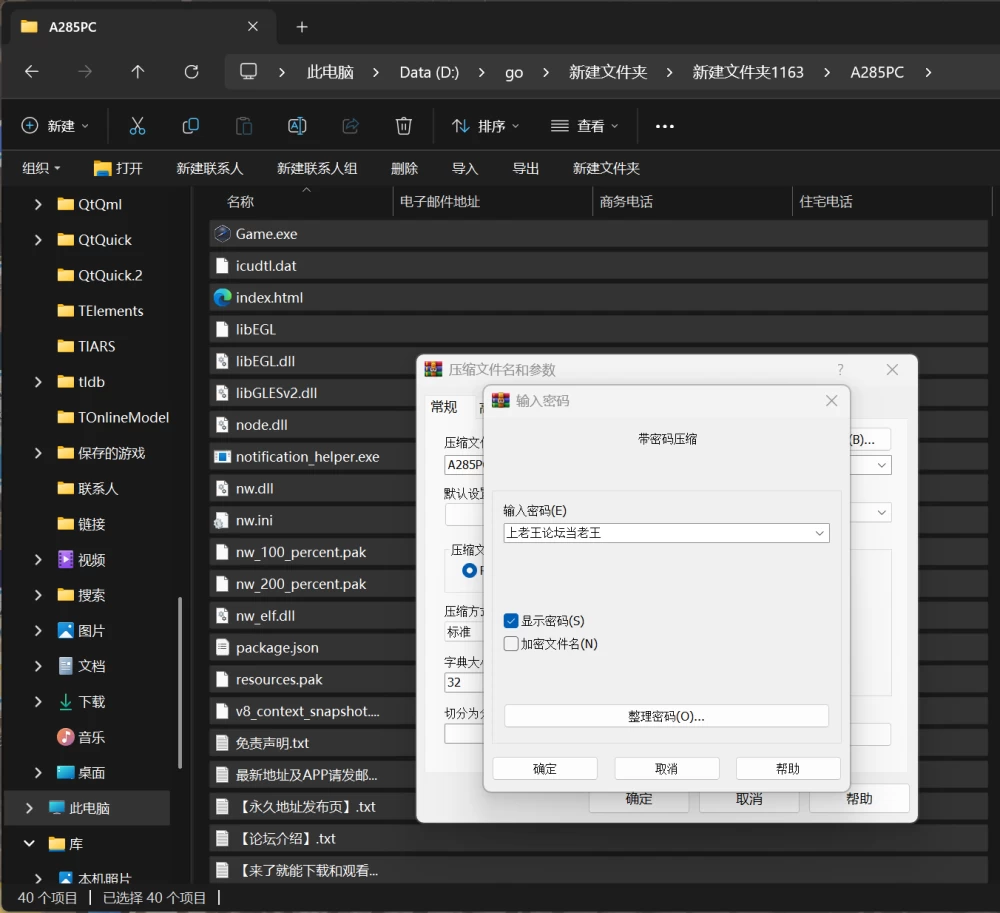This screenshot has height=913, width=1000.
Task: Go up one folder level
Action: [138, 71]
